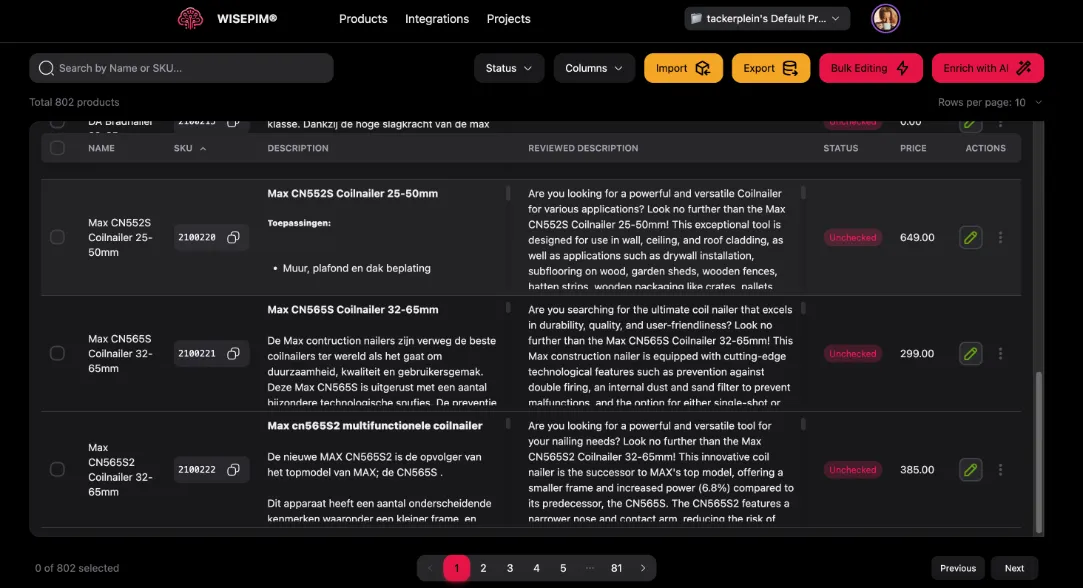Navigate to the Integrations menu item
Image resolution: width=1083 pixels, height=588 pixels.
click(x=437, y=18)
